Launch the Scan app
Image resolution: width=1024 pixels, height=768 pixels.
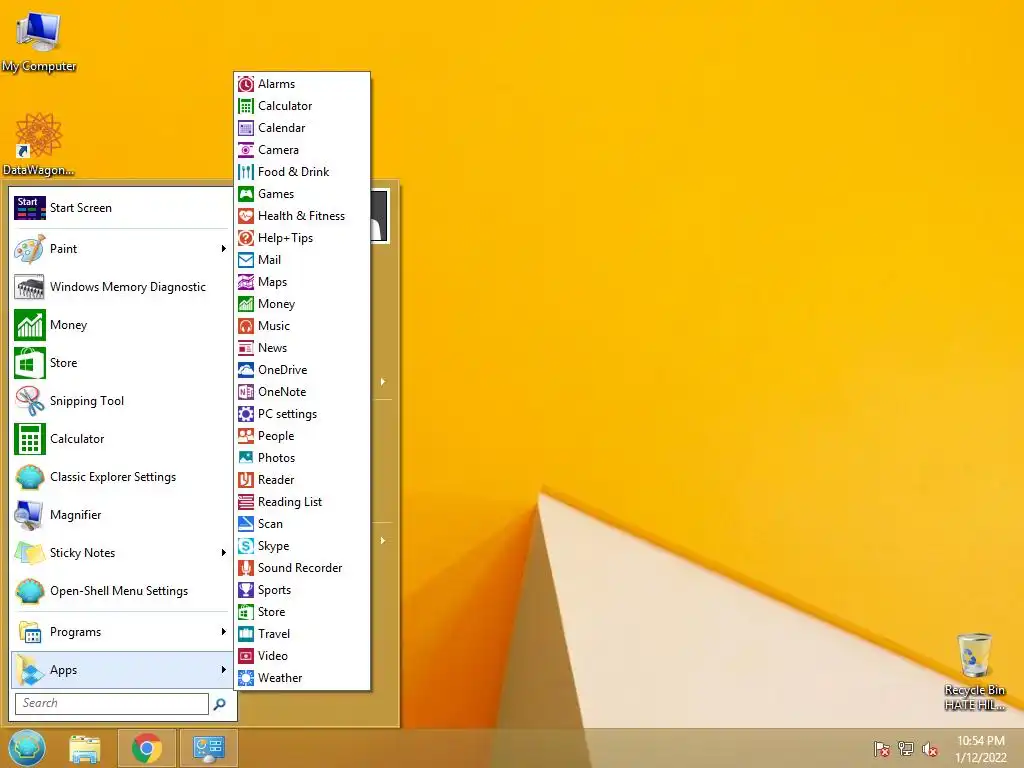click(x=302, y=524)
